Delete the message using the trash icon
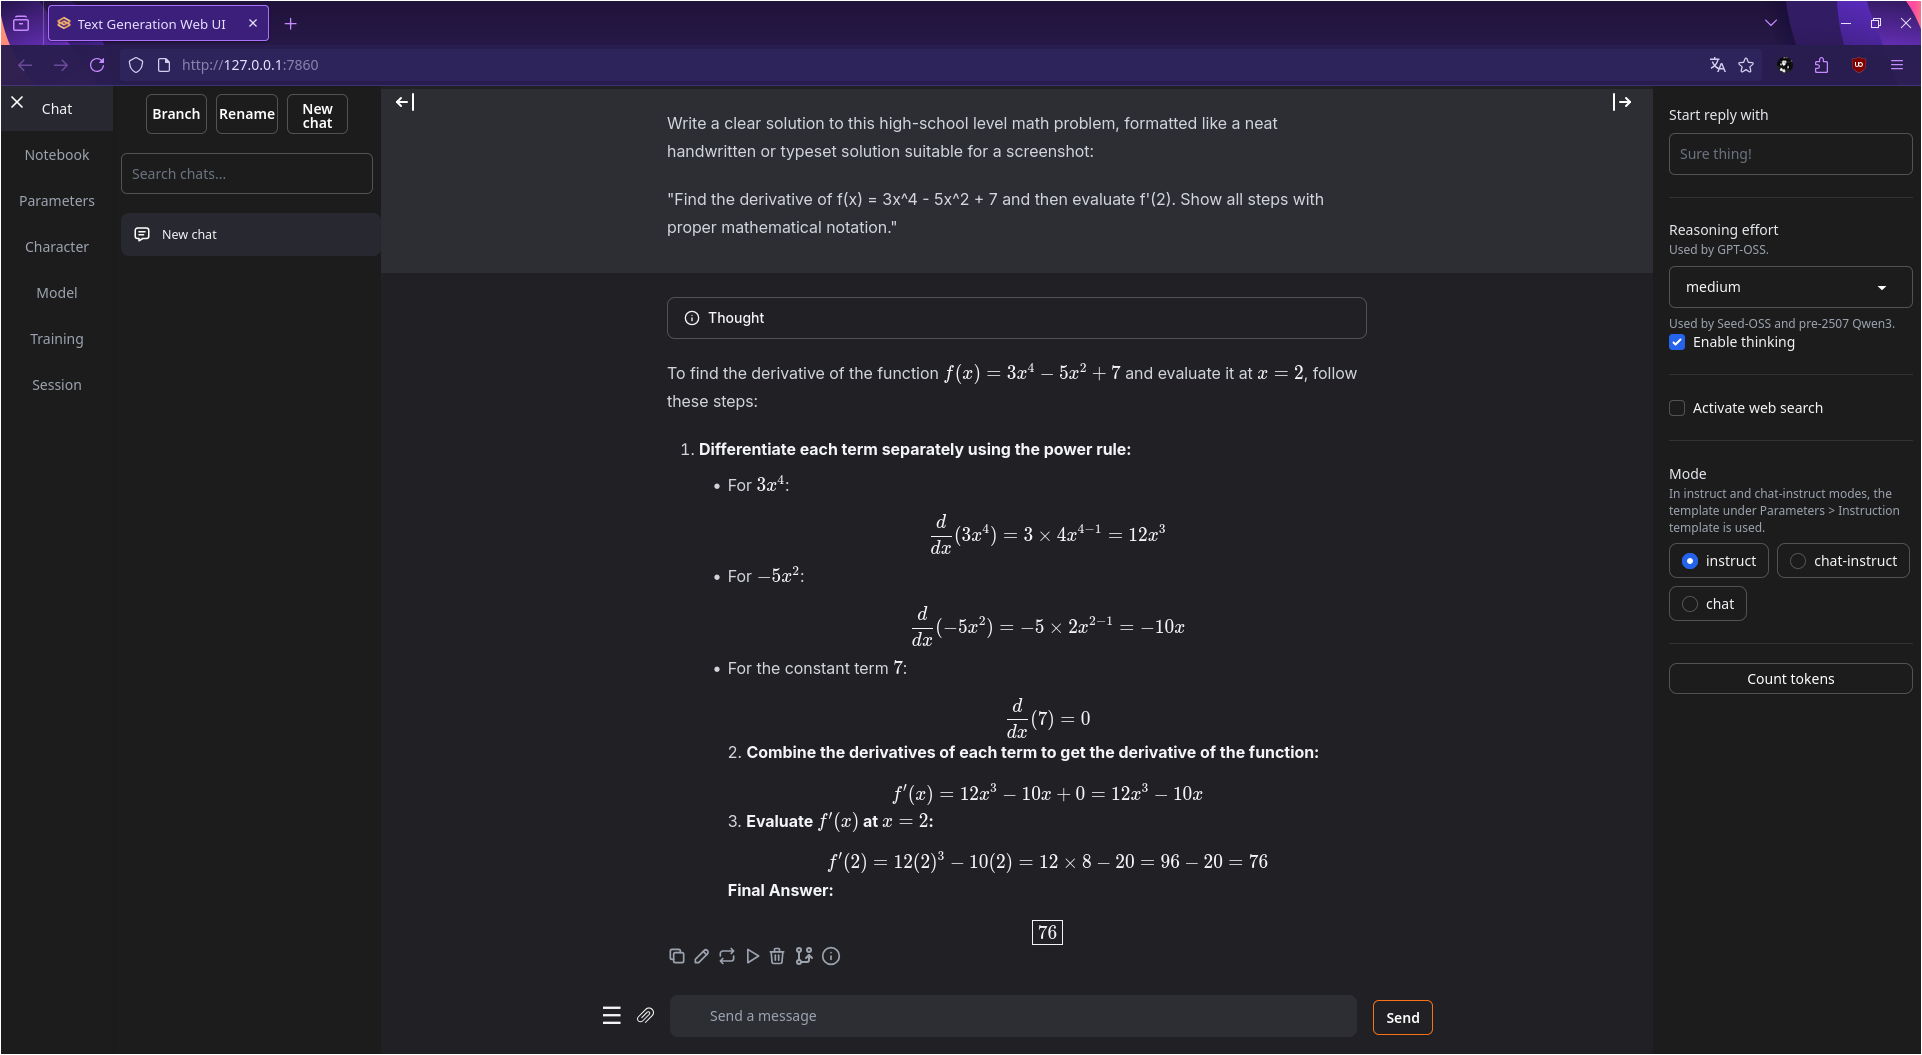 click(x=778, y=956)
